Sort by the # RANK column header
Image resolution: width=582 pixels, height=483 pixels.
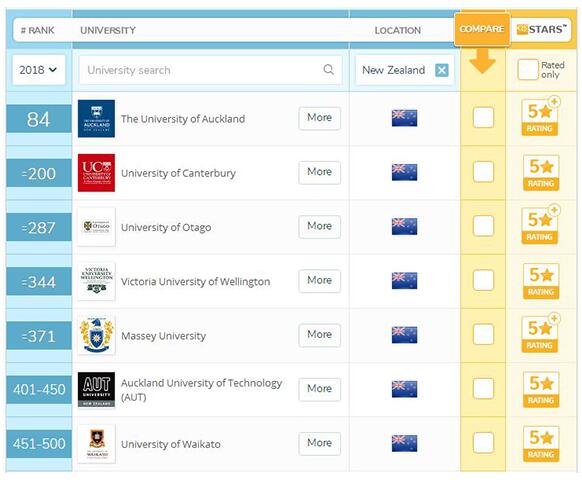[37, 30]
